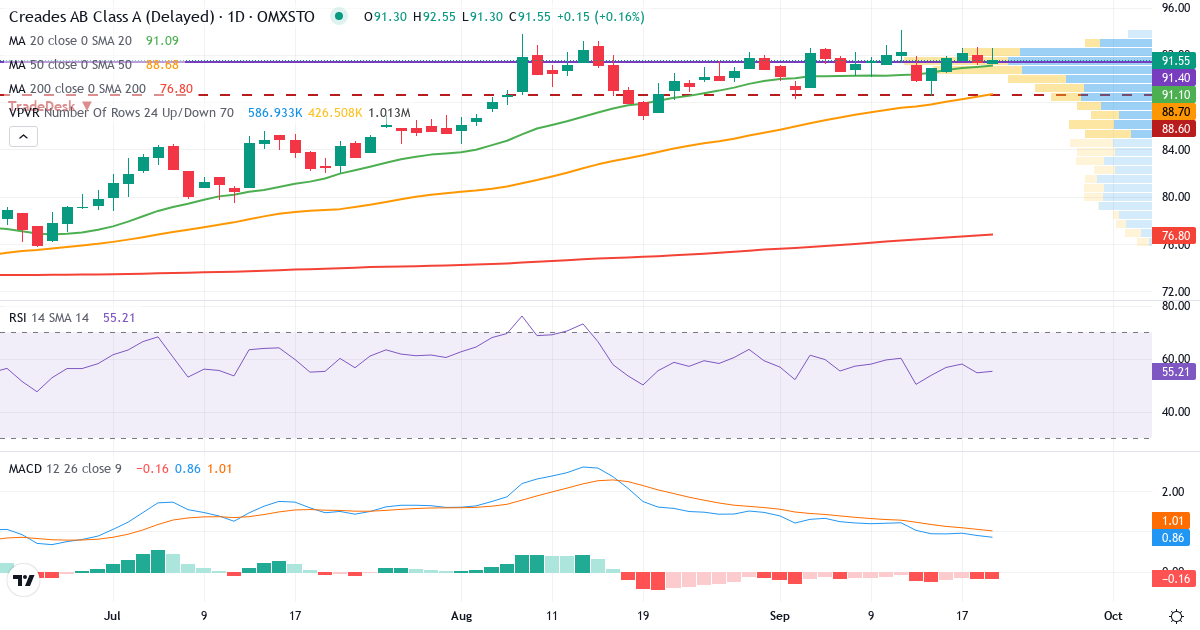Screen dimensions: 1200x630
Task: Click the purple 91.40 price label
Action: 1172,77
